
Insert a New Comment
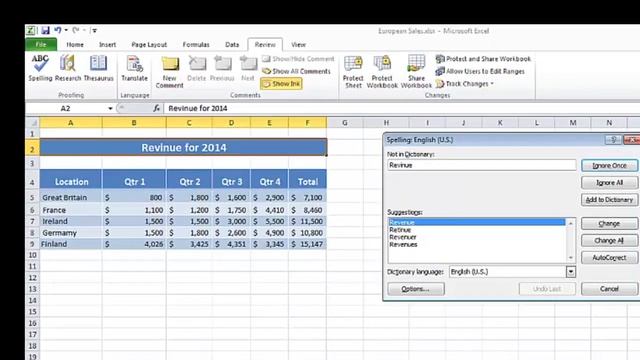[x=169, y=72]
